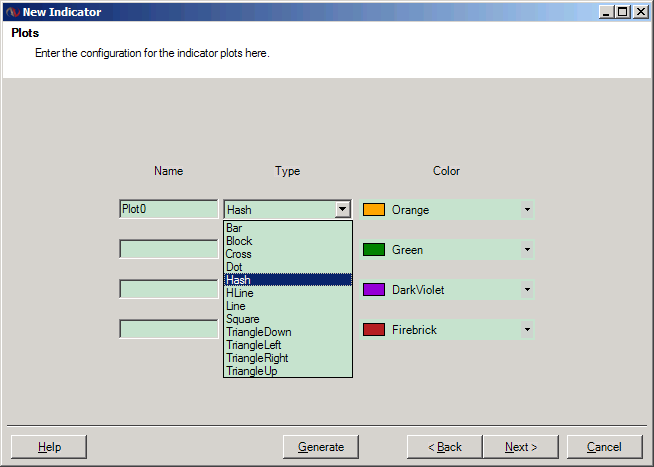Click the empty name field beside Green
The height and width of the screenshot is (467, 654).
(x=169, y=249)
